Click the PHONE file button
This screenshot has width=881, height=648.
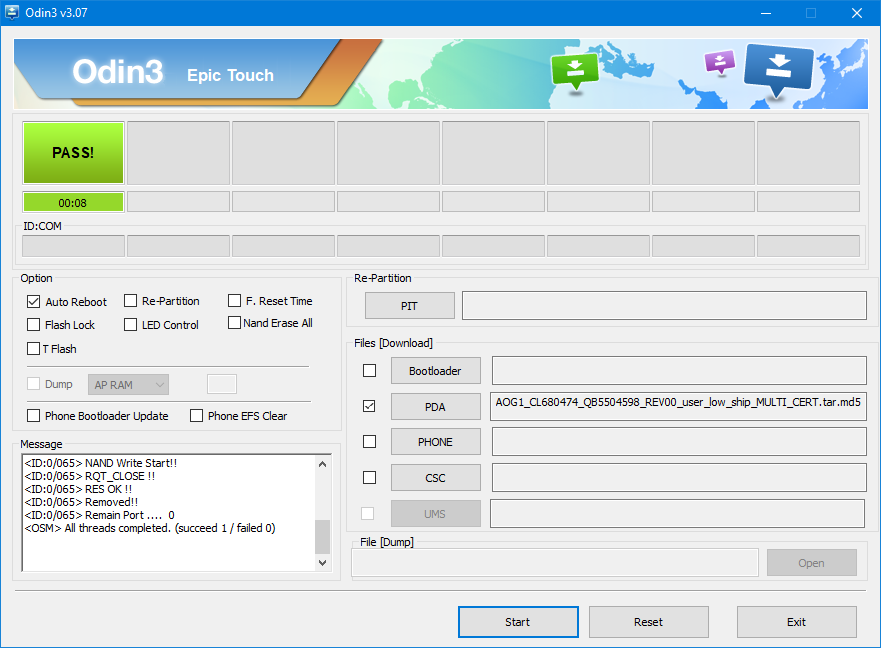click(x=435, y=442)
